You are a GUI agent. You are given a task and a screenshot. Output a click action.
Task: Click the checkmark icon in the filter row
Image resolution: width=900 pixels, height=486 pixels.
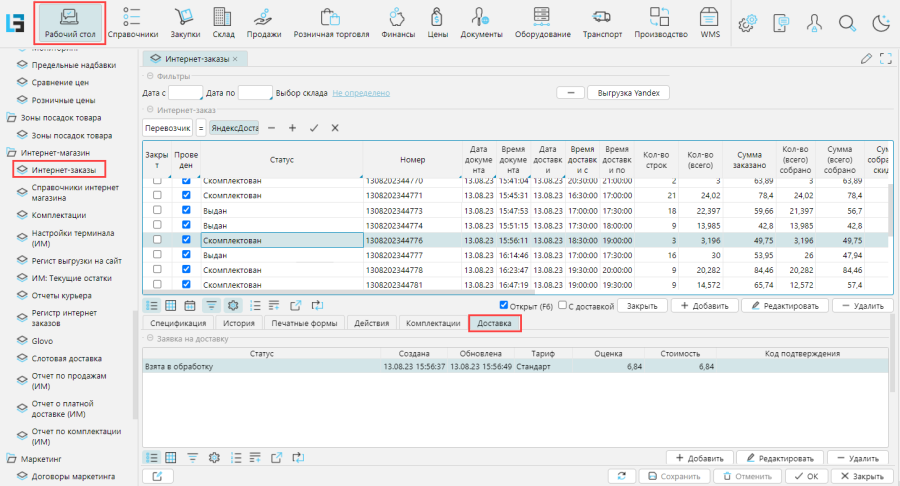314,128
